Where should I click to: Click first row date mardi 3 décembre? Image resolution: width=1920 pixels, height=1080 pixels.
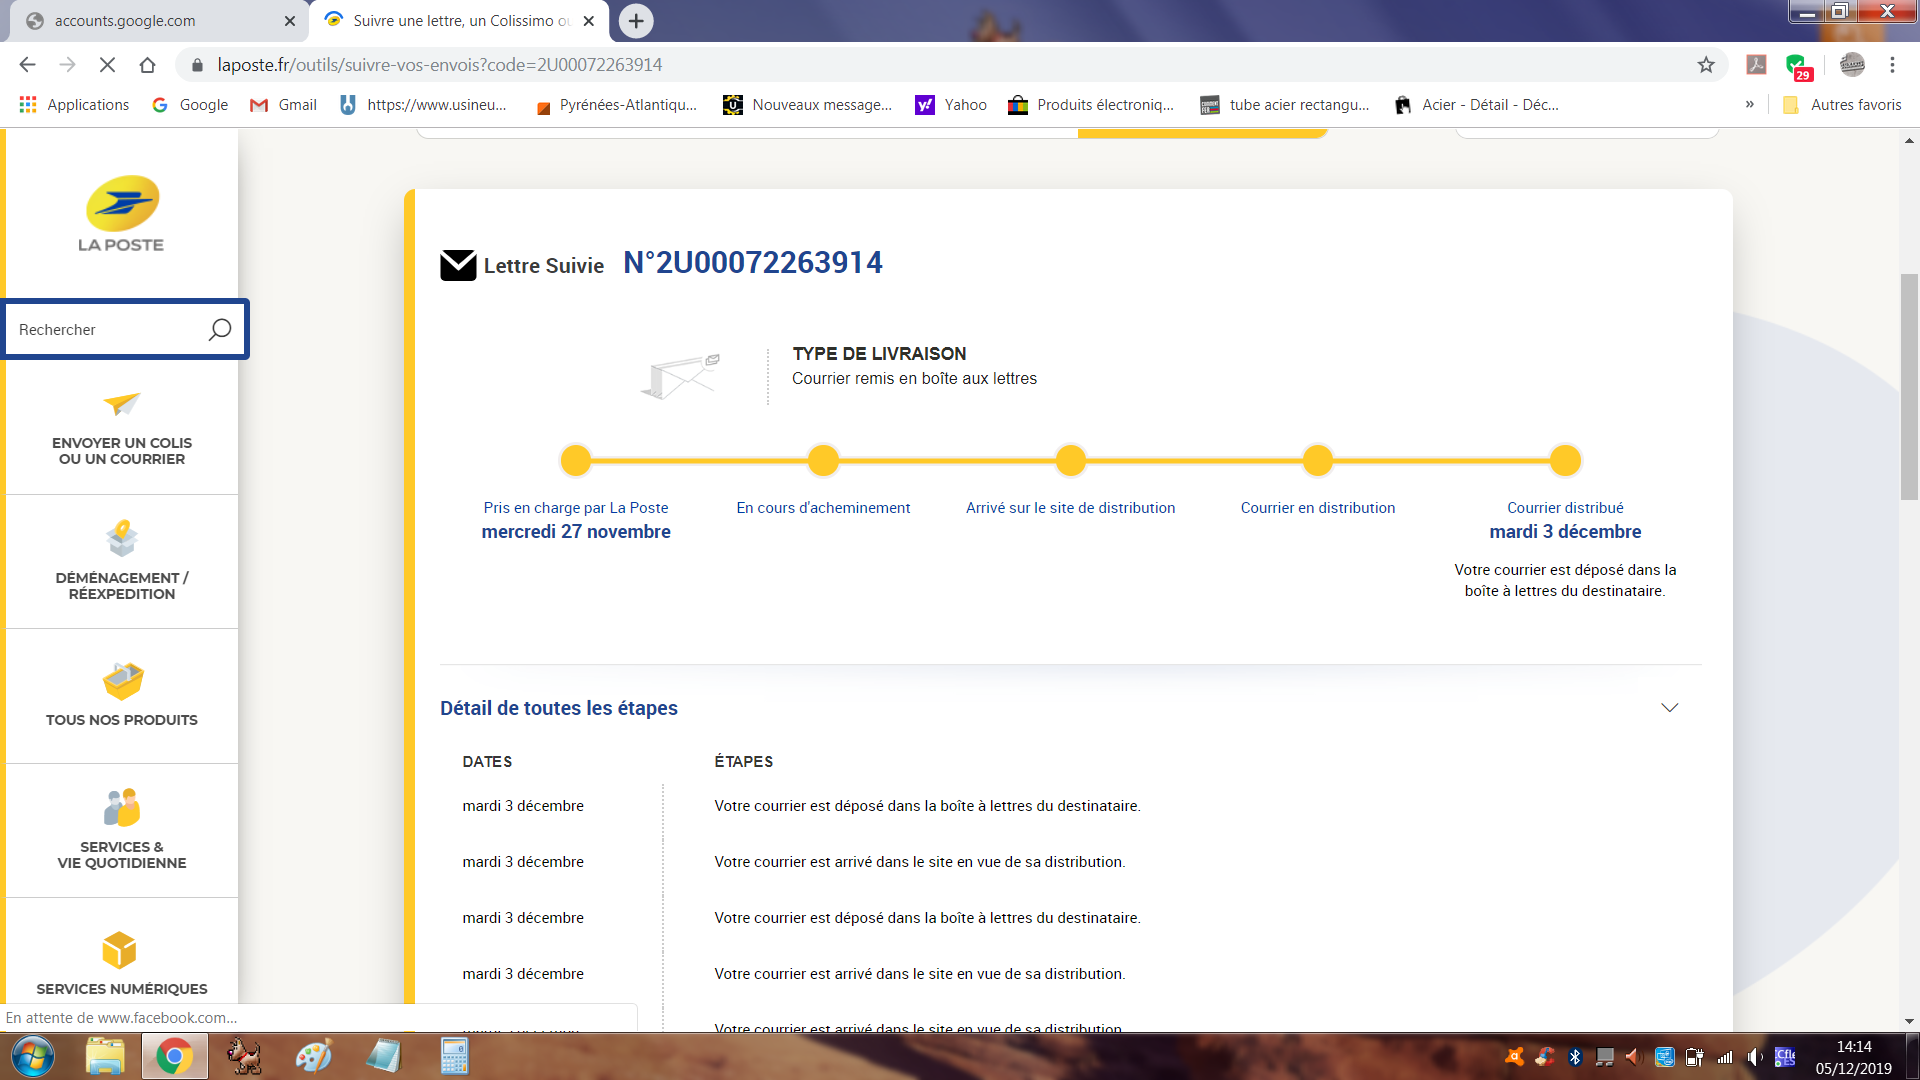[x=523, y=806]
